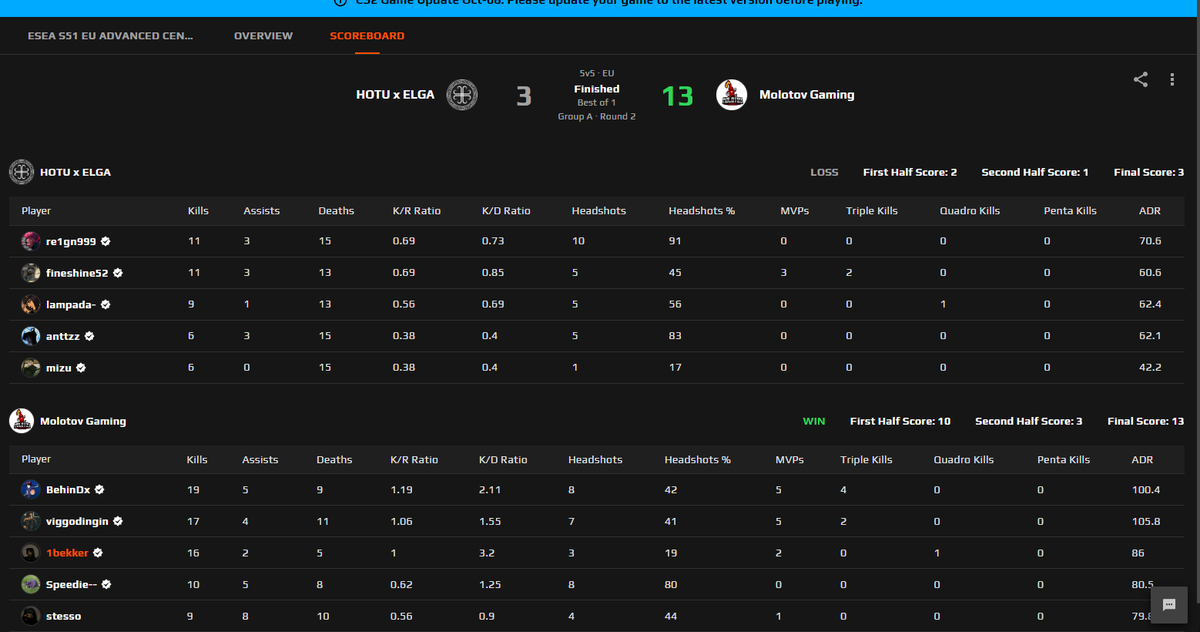Click the green 13 score
Viewport: 1200px width, 632px height.
[x=677, y=96]
